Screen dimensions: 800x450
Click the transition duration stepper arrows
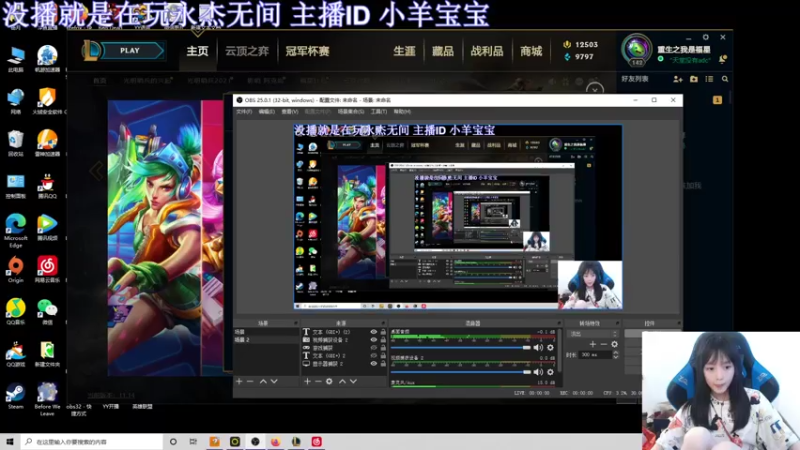click(x=615, y=355)
